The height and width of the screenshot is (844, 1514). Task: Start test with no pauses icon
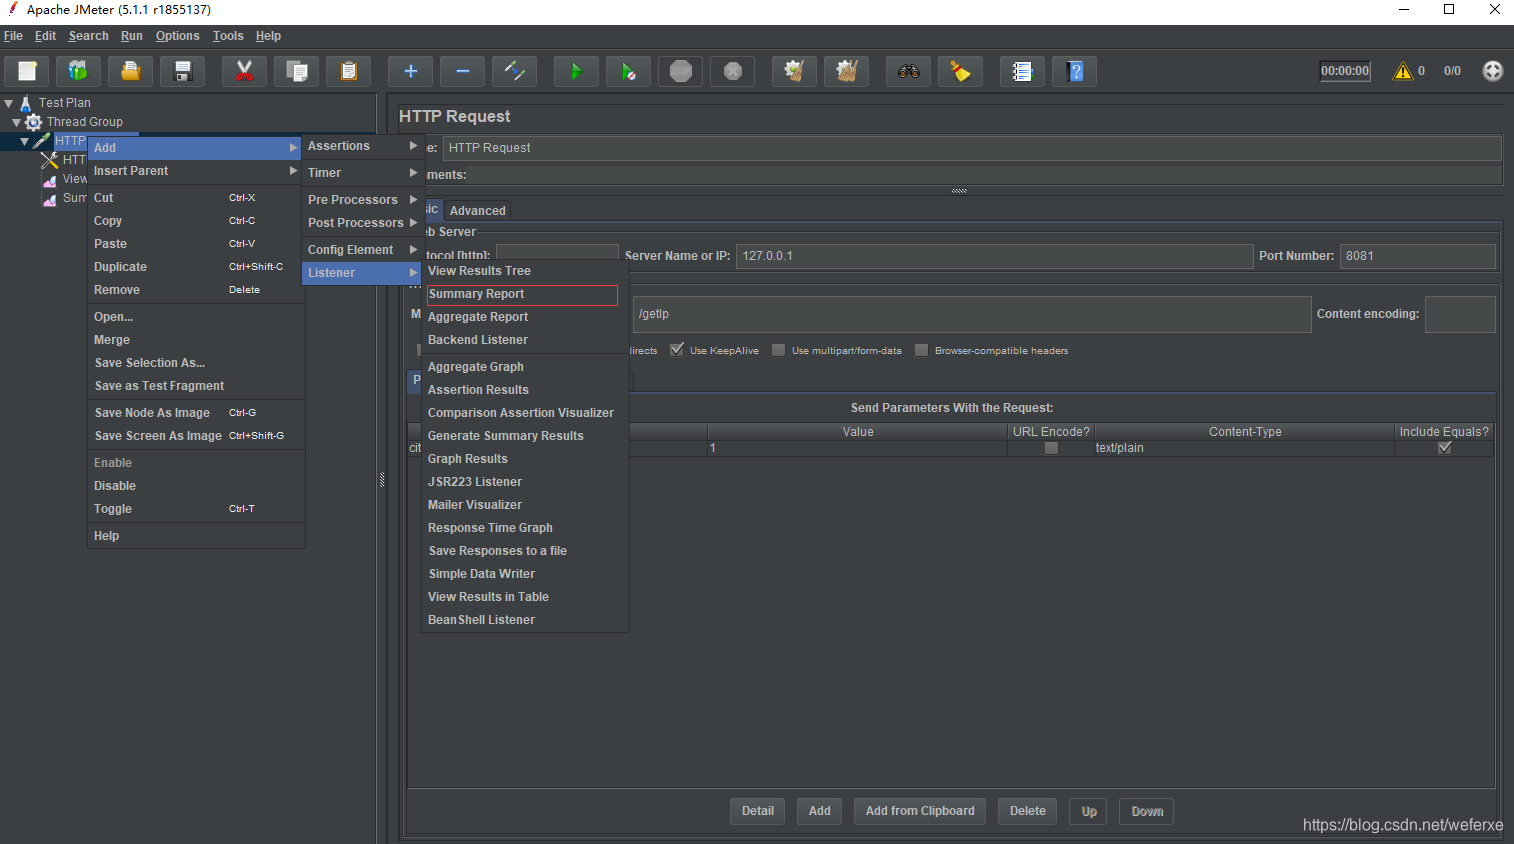point(629,71)
